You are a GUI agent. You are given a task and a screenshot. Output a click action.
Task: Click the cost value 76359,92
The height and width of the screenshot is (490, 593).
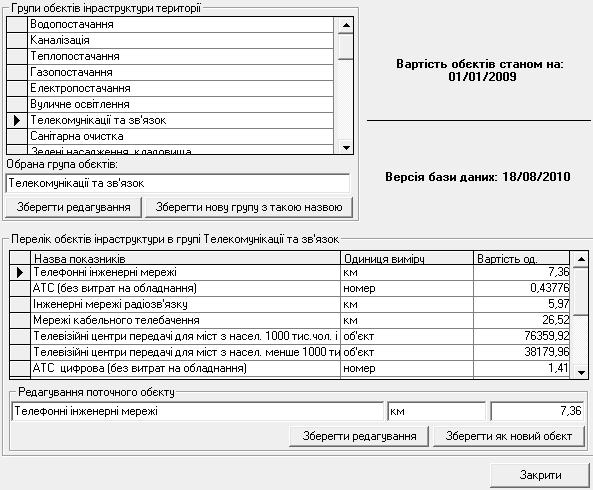(546, 336)
